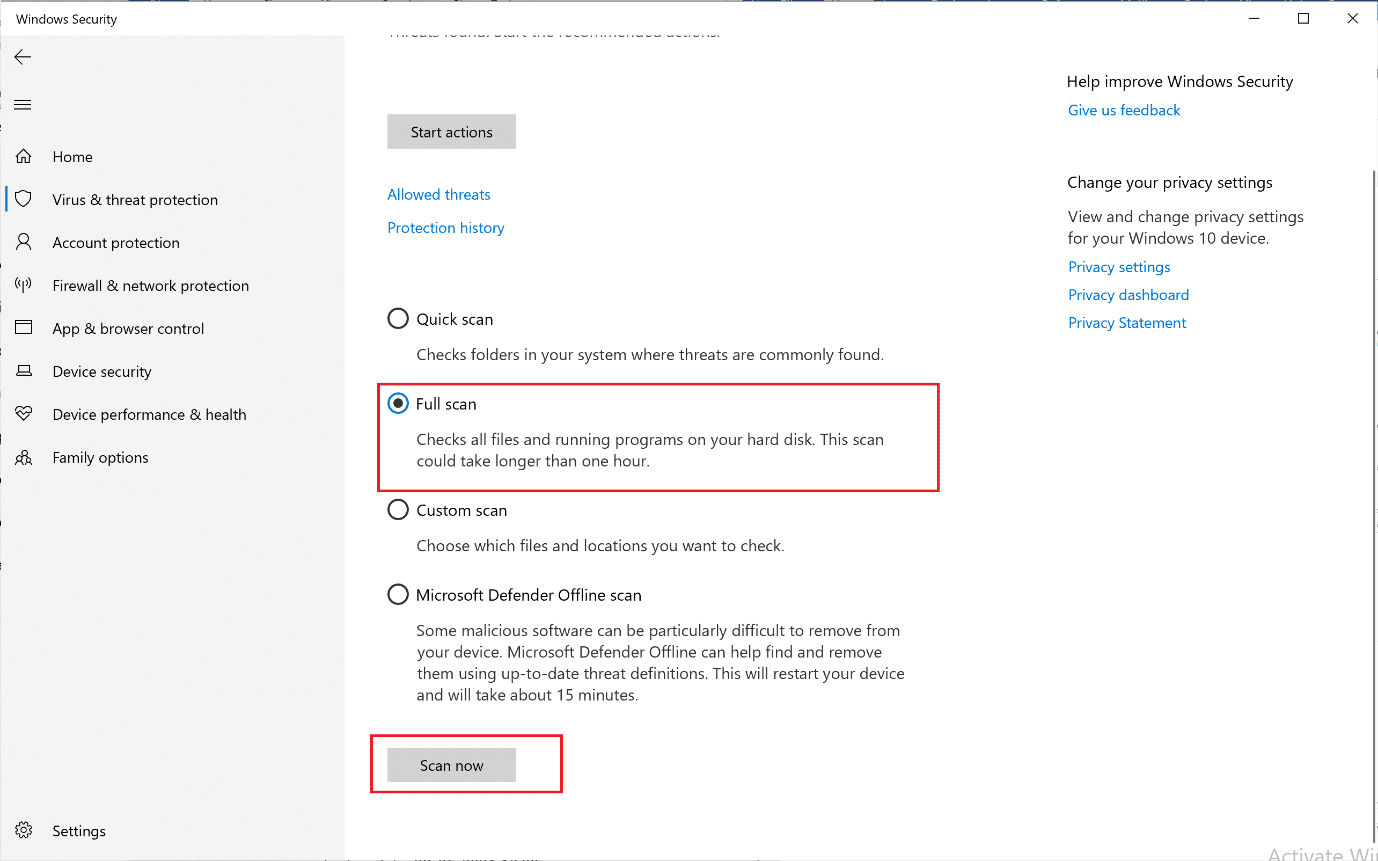The width and height of the screenshot is (1378, 861).
Task: Open the Settings gear
Action: (23, 830)
